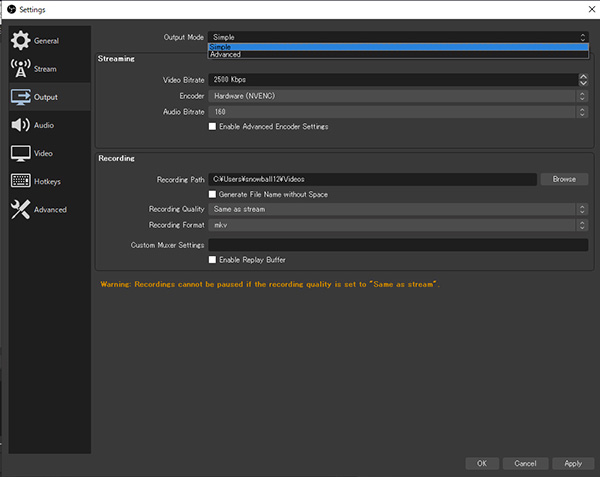
Task: Click the Advanced wrench and screwdriver icon
Action: tap(20, 209)
